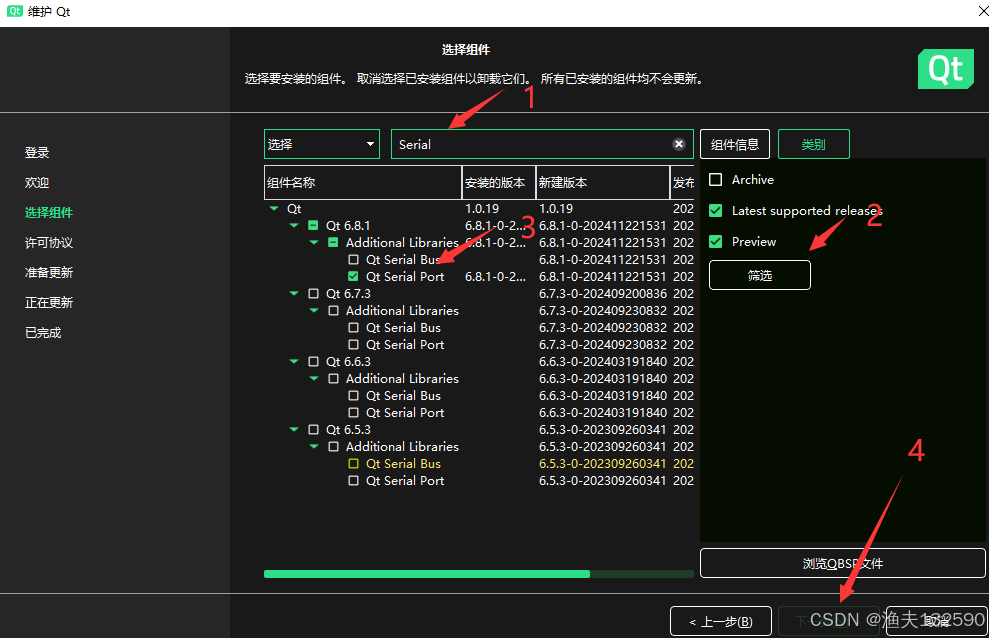Click the 已完成 step

pyautogui.click(x=43, y=332)
